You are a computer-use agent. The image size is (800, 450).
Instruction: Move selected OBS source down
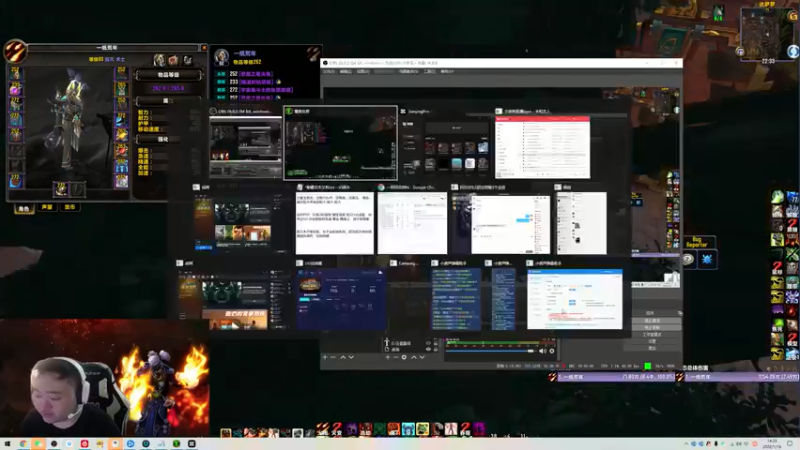pyautogui.click(x=422, y=357)
